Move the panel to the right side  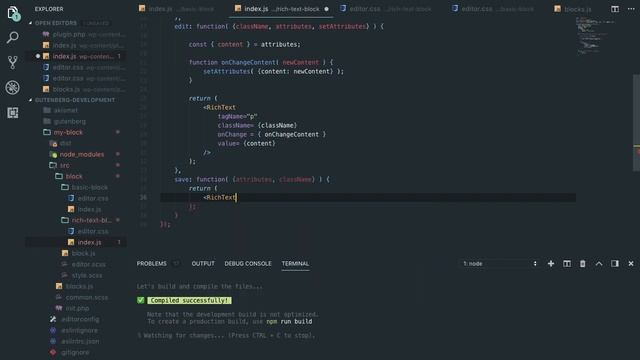point(615,264)
